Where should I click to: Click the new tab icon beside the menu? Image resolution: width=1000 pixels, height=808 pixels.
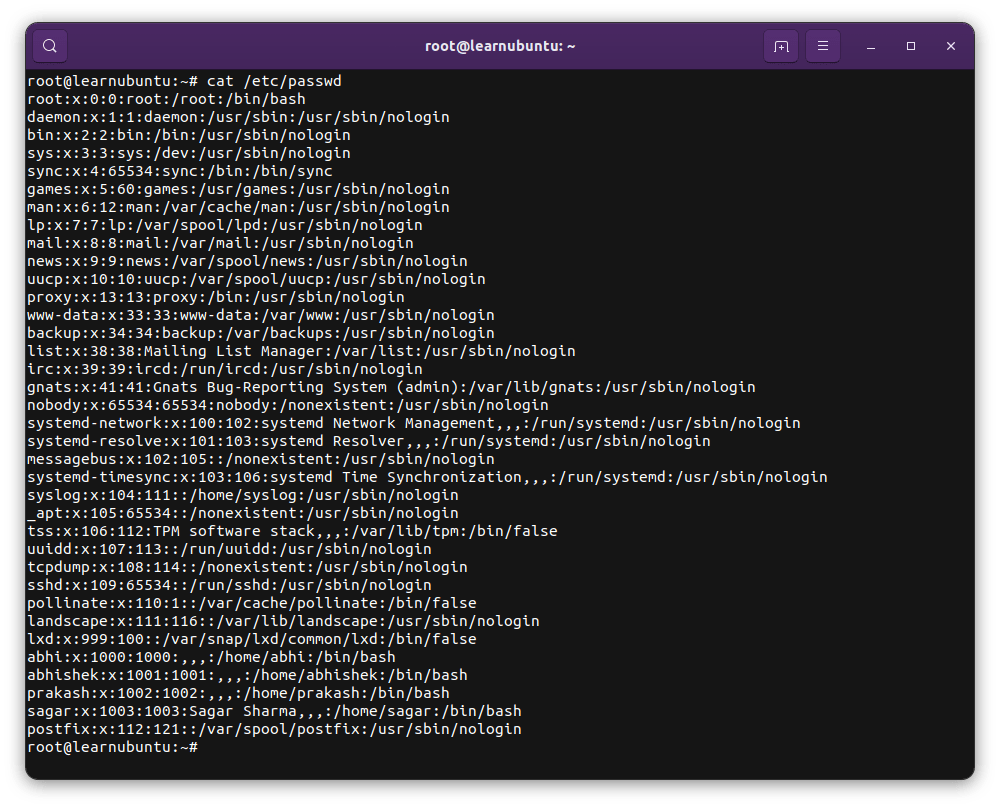[x=781, y=45]
